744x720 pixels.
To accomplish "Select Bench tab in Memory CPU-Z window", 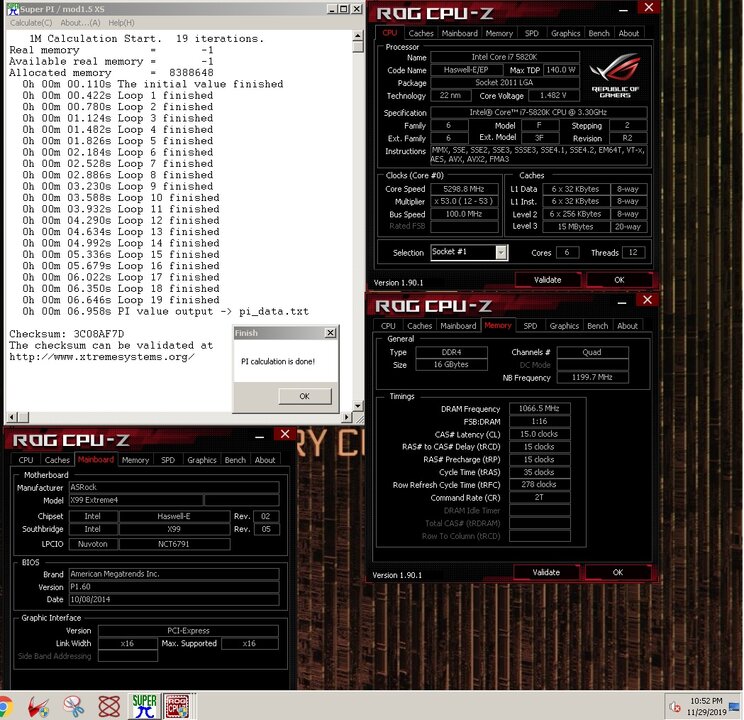I will pos(597,326).
